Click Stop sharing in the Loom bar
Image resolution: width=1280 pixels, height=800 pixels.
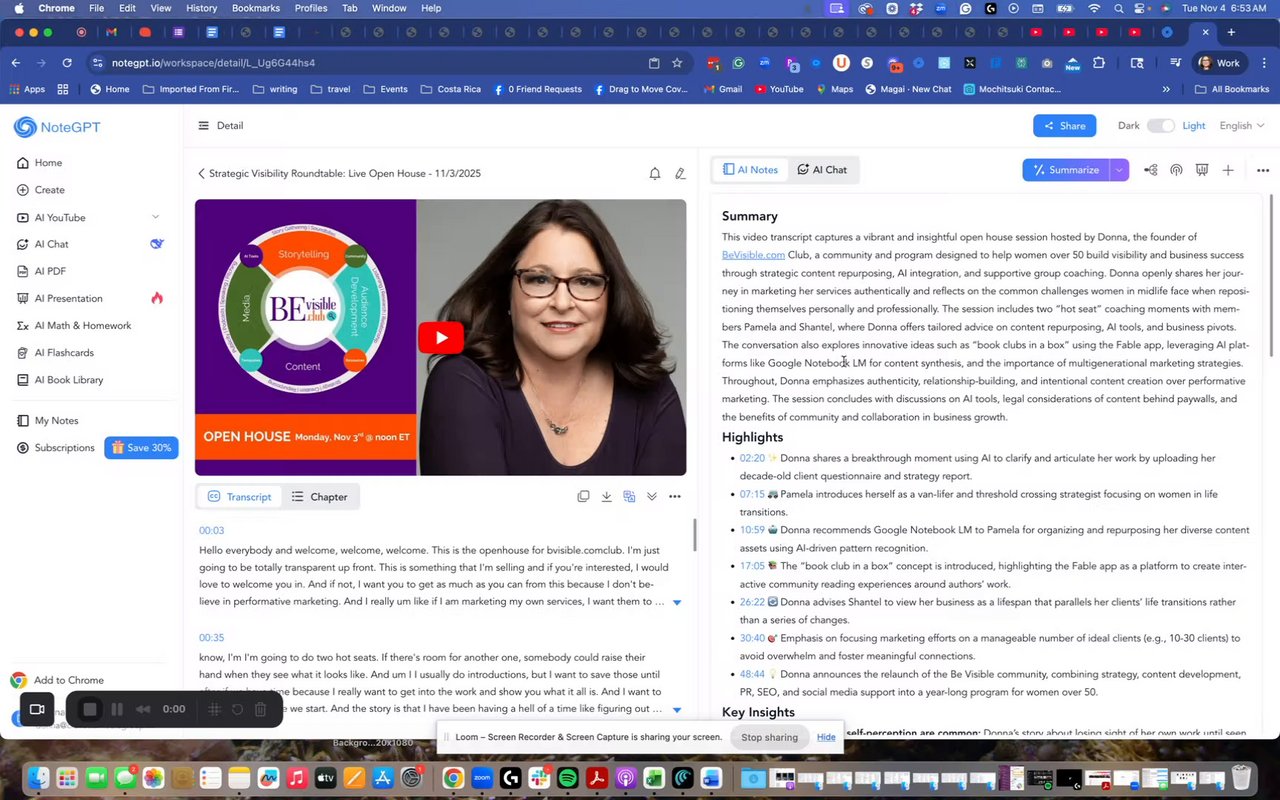click(x=769, y=737)
